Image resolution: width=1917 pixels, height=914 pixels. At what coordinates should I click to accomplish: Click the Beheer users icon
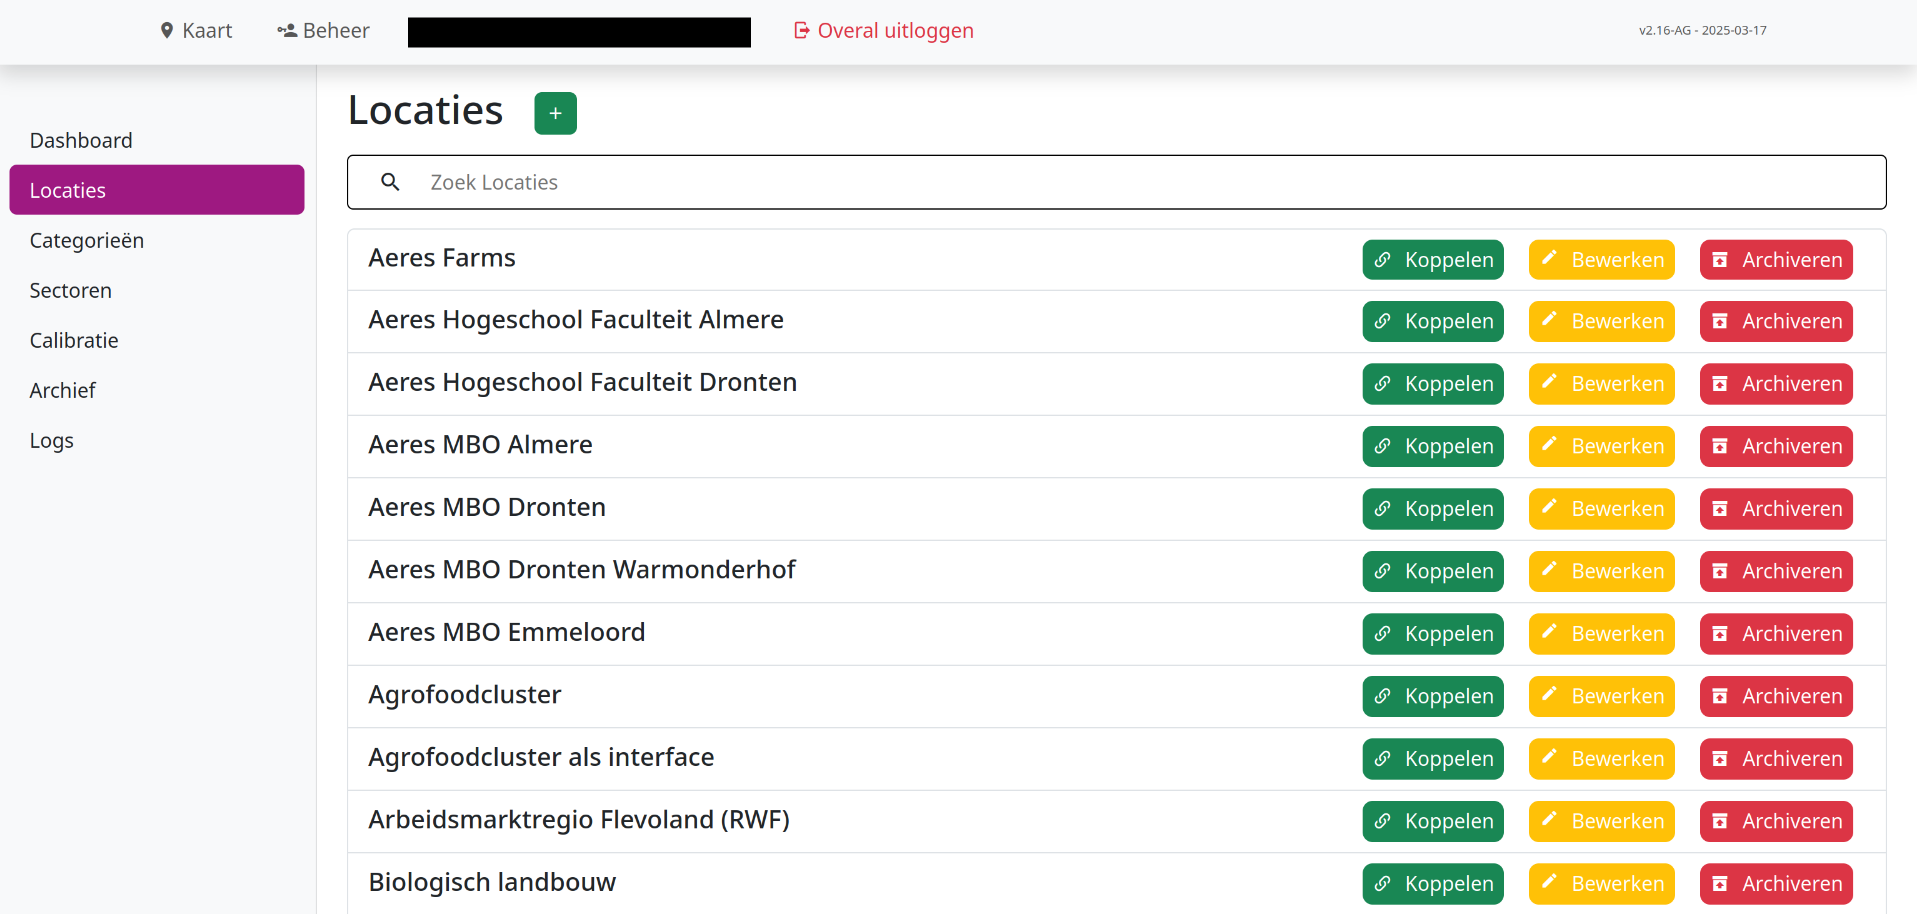[x=287, y=31]
